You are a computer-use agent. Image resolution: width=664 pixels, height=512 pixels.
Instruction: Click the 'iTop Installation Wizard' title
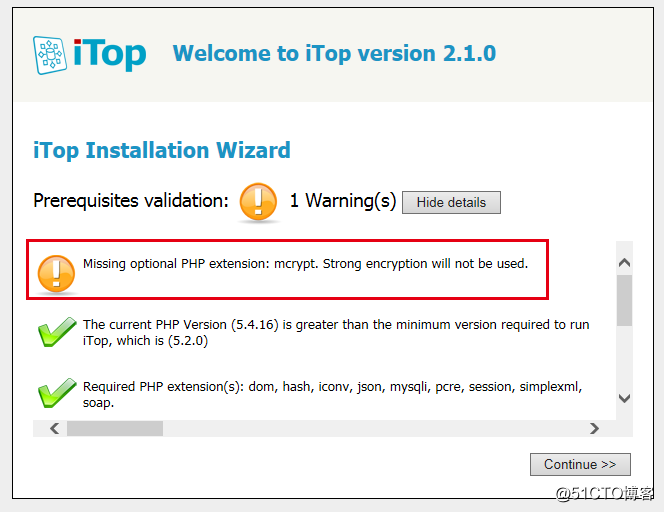(x=162, y=150)
